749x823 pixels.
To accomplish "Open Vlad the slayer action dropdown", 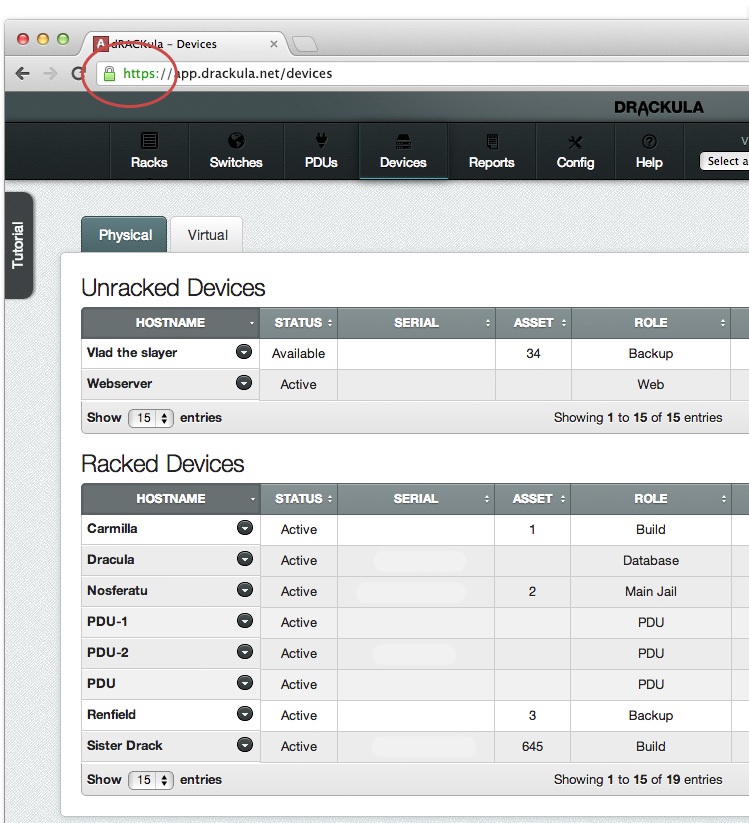I will pyautogui.click(x=244, y=352).
